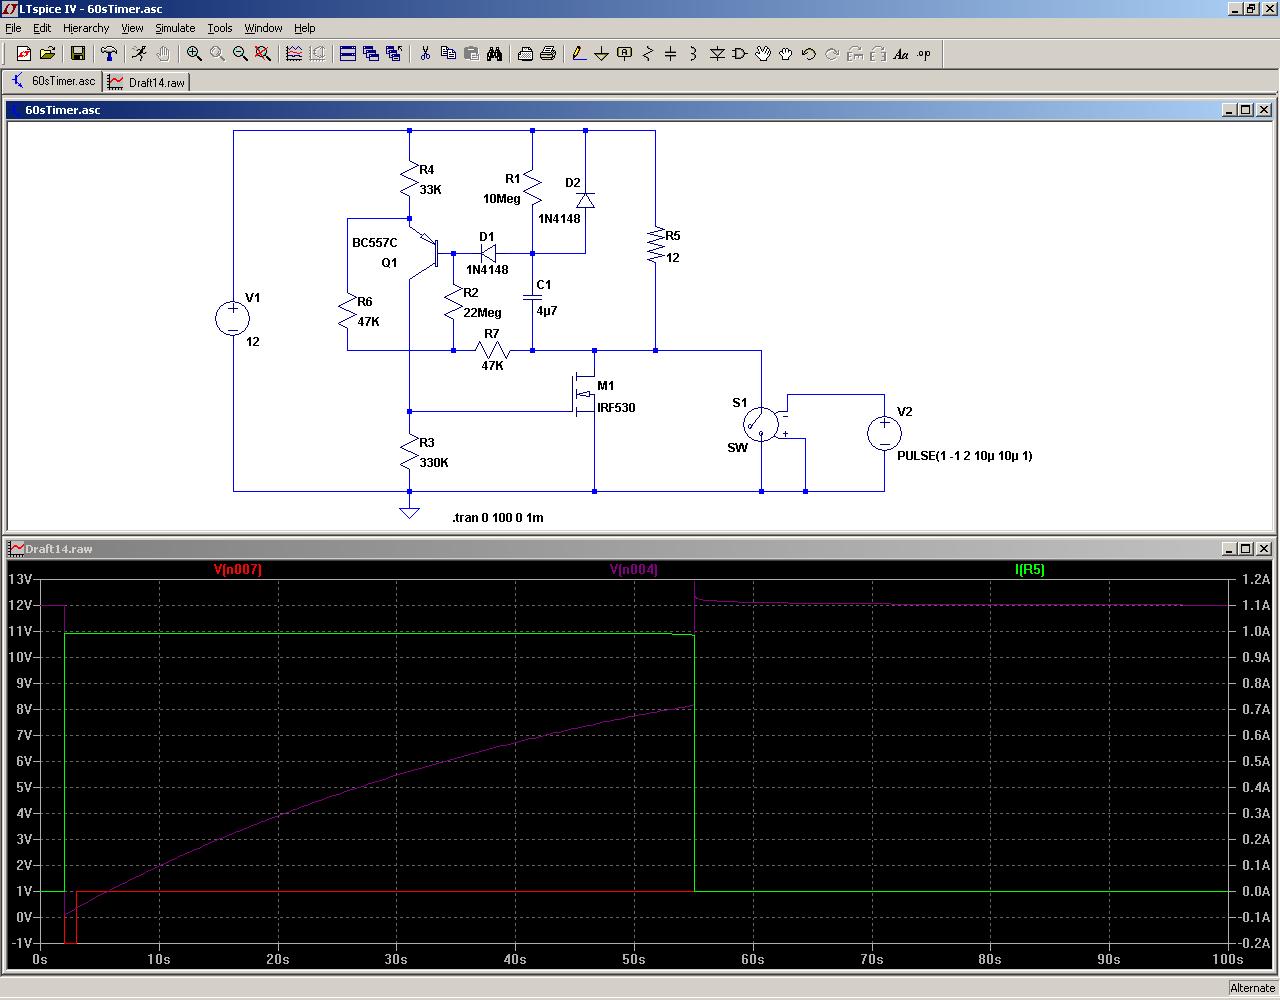The height and width of the screenshot is (1000, 1280).
Task: Choose the Capacitor placement tool
Action: pos(670,54)
